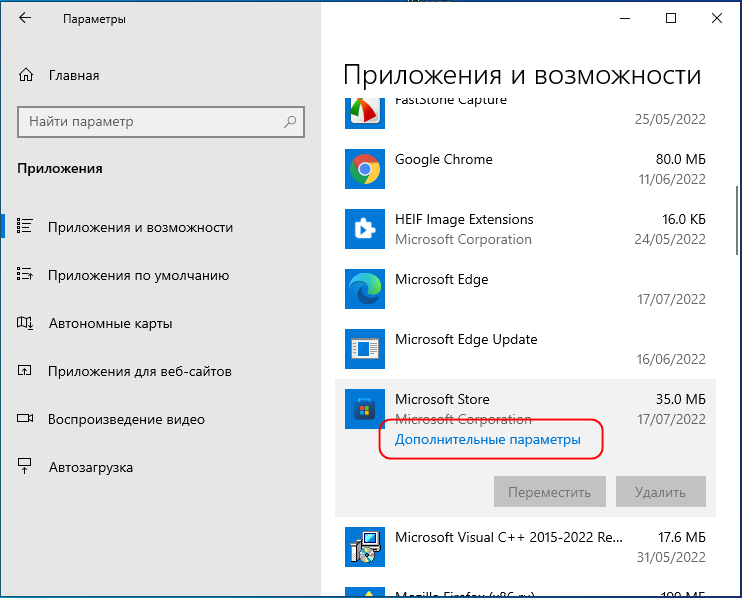Click the Microsoft Visual C++ installer icon

click(364, 547)
